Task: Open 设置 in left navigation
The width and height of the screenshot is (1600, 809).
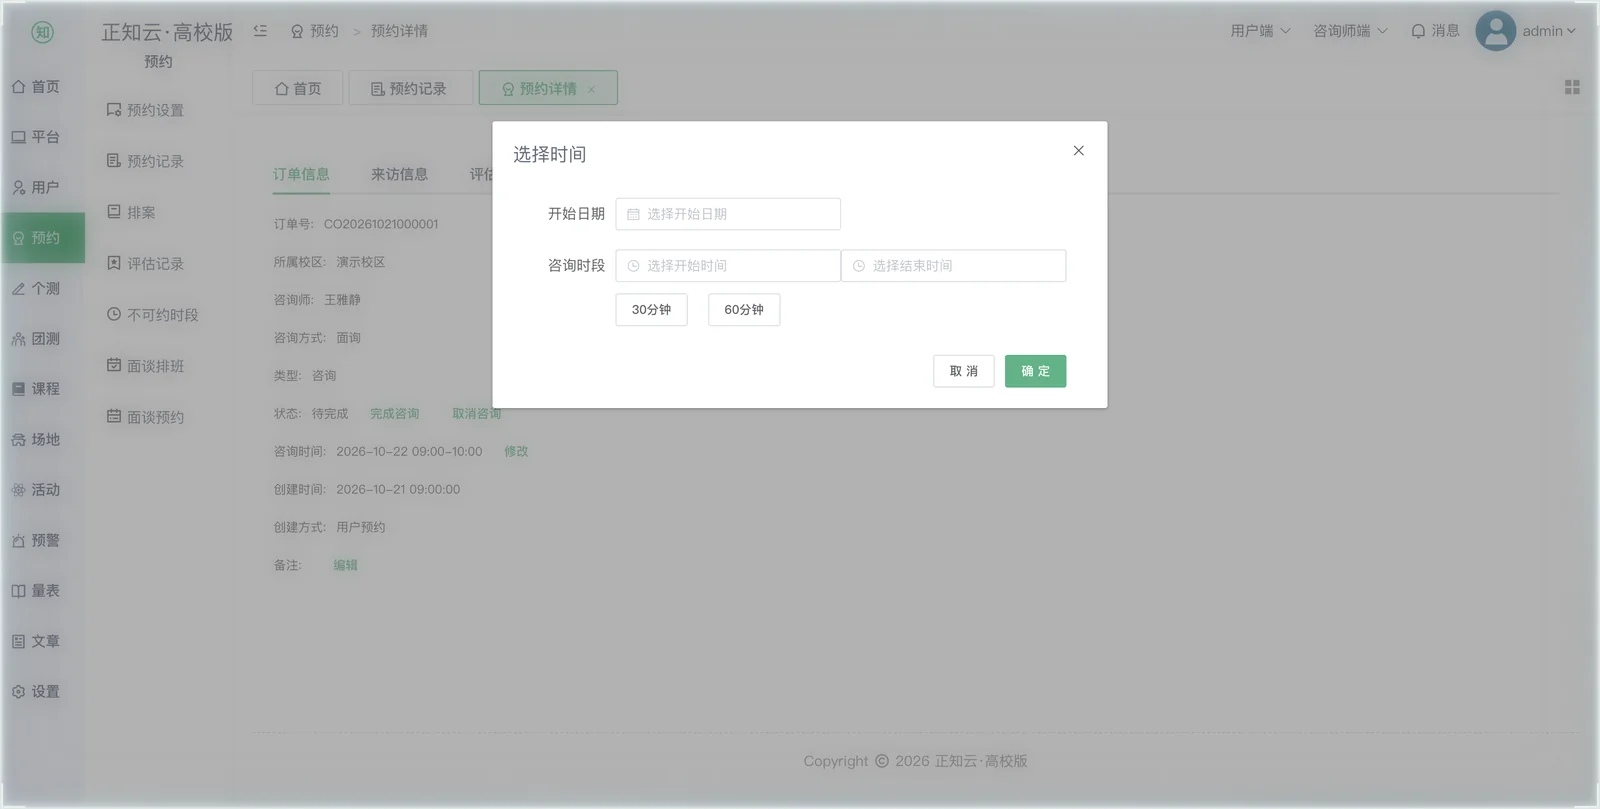Action: [x=36, y=692]
